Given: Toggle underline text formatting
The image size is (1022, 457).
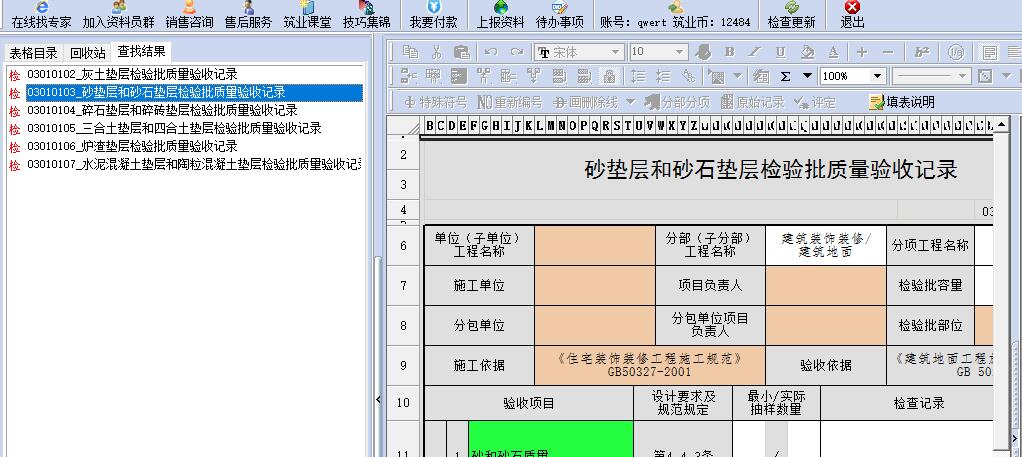Looking at the screenshot, I should pos(781,52).
